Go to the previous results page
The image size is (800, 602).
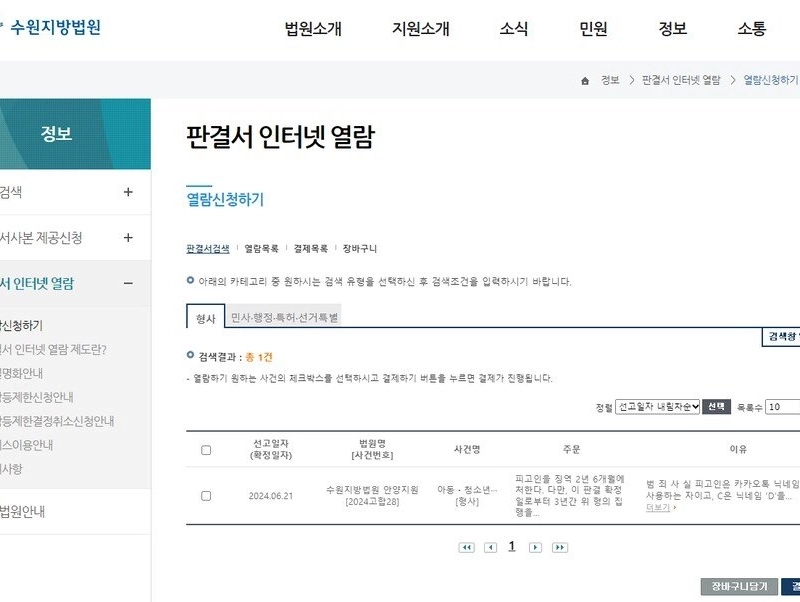(490, 547)
